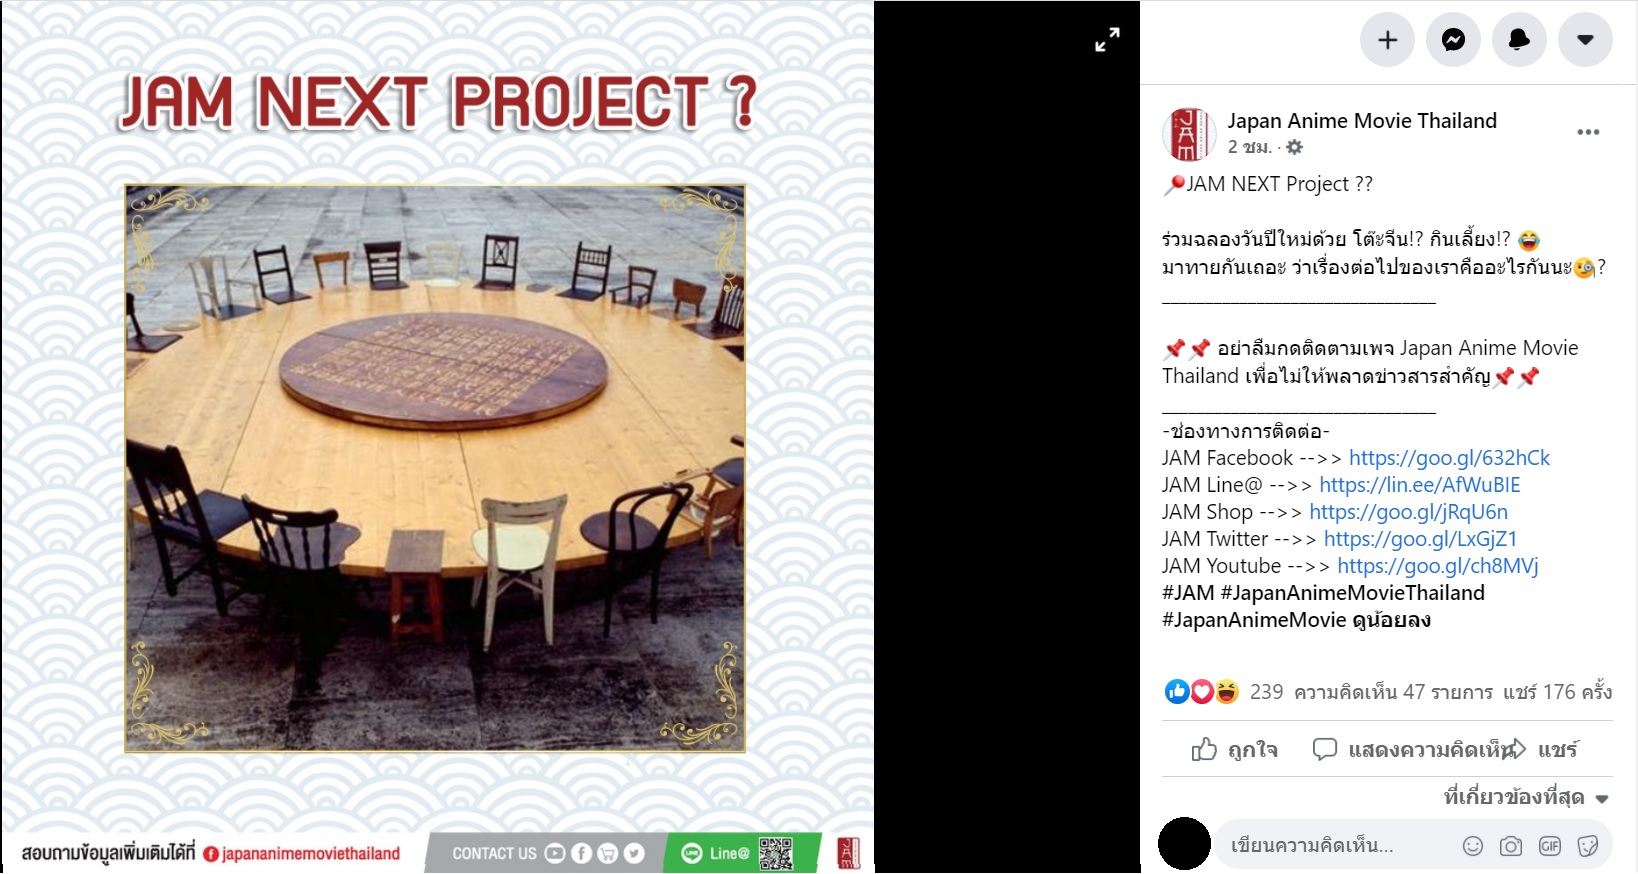Viewport: 1638px width, 874px height.
Task: Like the post with ถูกใจ button
Action: (1234, 749)
